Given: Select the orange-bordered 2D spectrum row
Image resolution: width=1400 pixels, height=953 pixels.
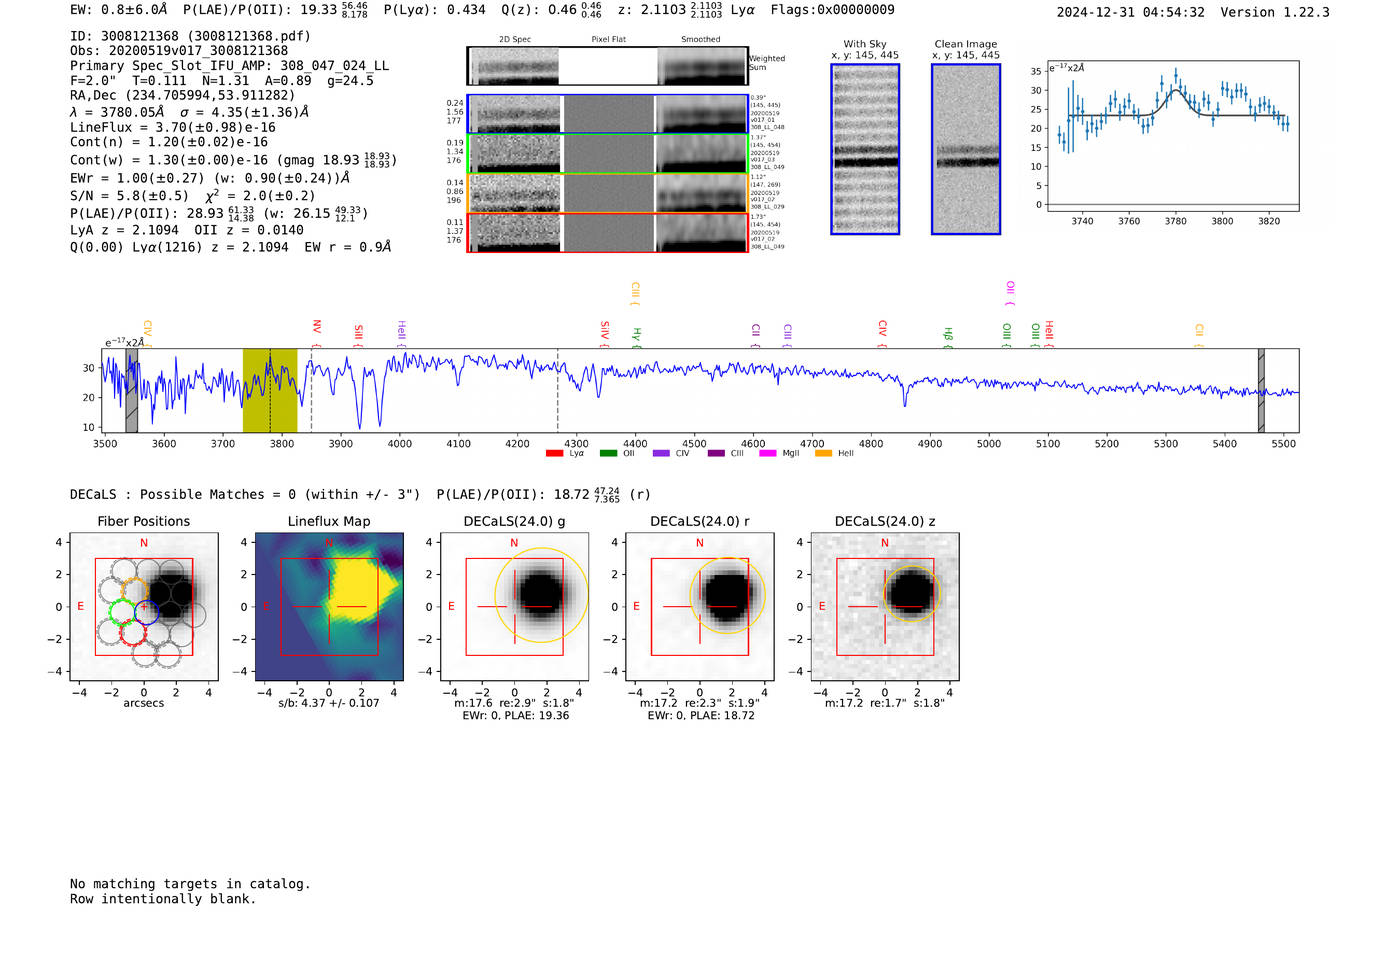Looking at the screenshot, I should point(607,193).
